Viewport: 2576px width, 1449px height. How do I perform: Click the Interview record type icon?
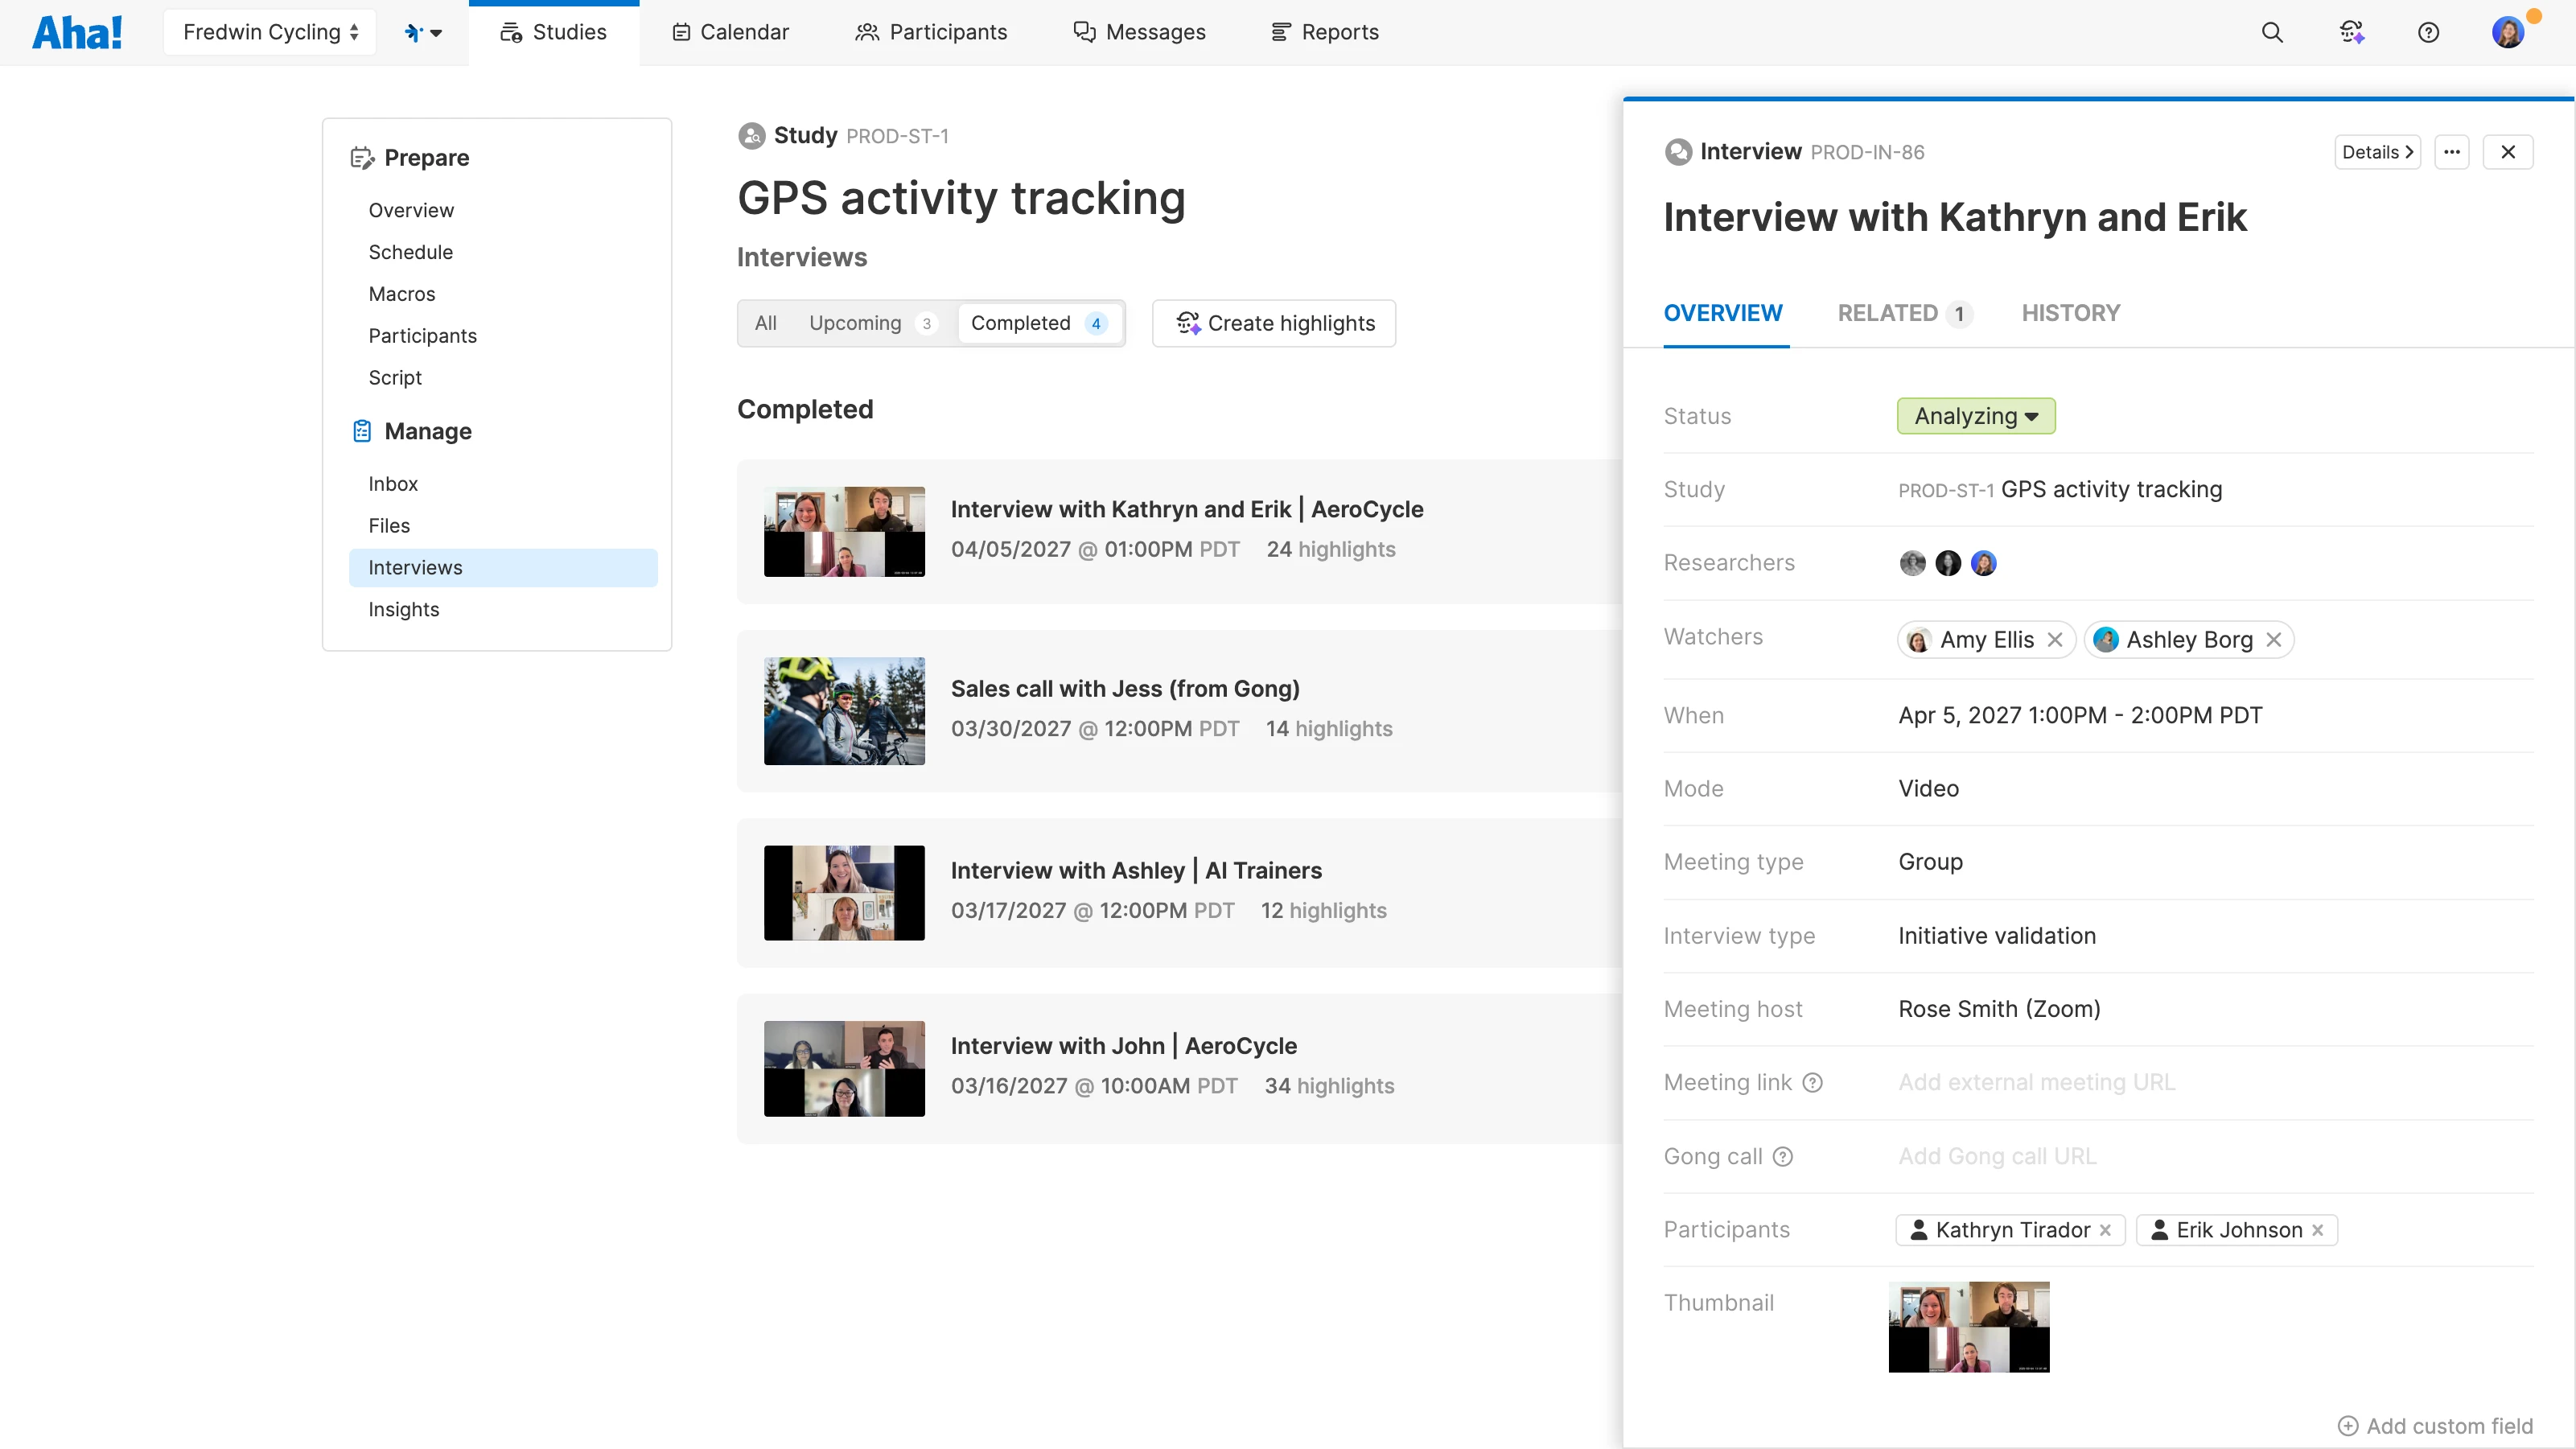click(1678, 152)
